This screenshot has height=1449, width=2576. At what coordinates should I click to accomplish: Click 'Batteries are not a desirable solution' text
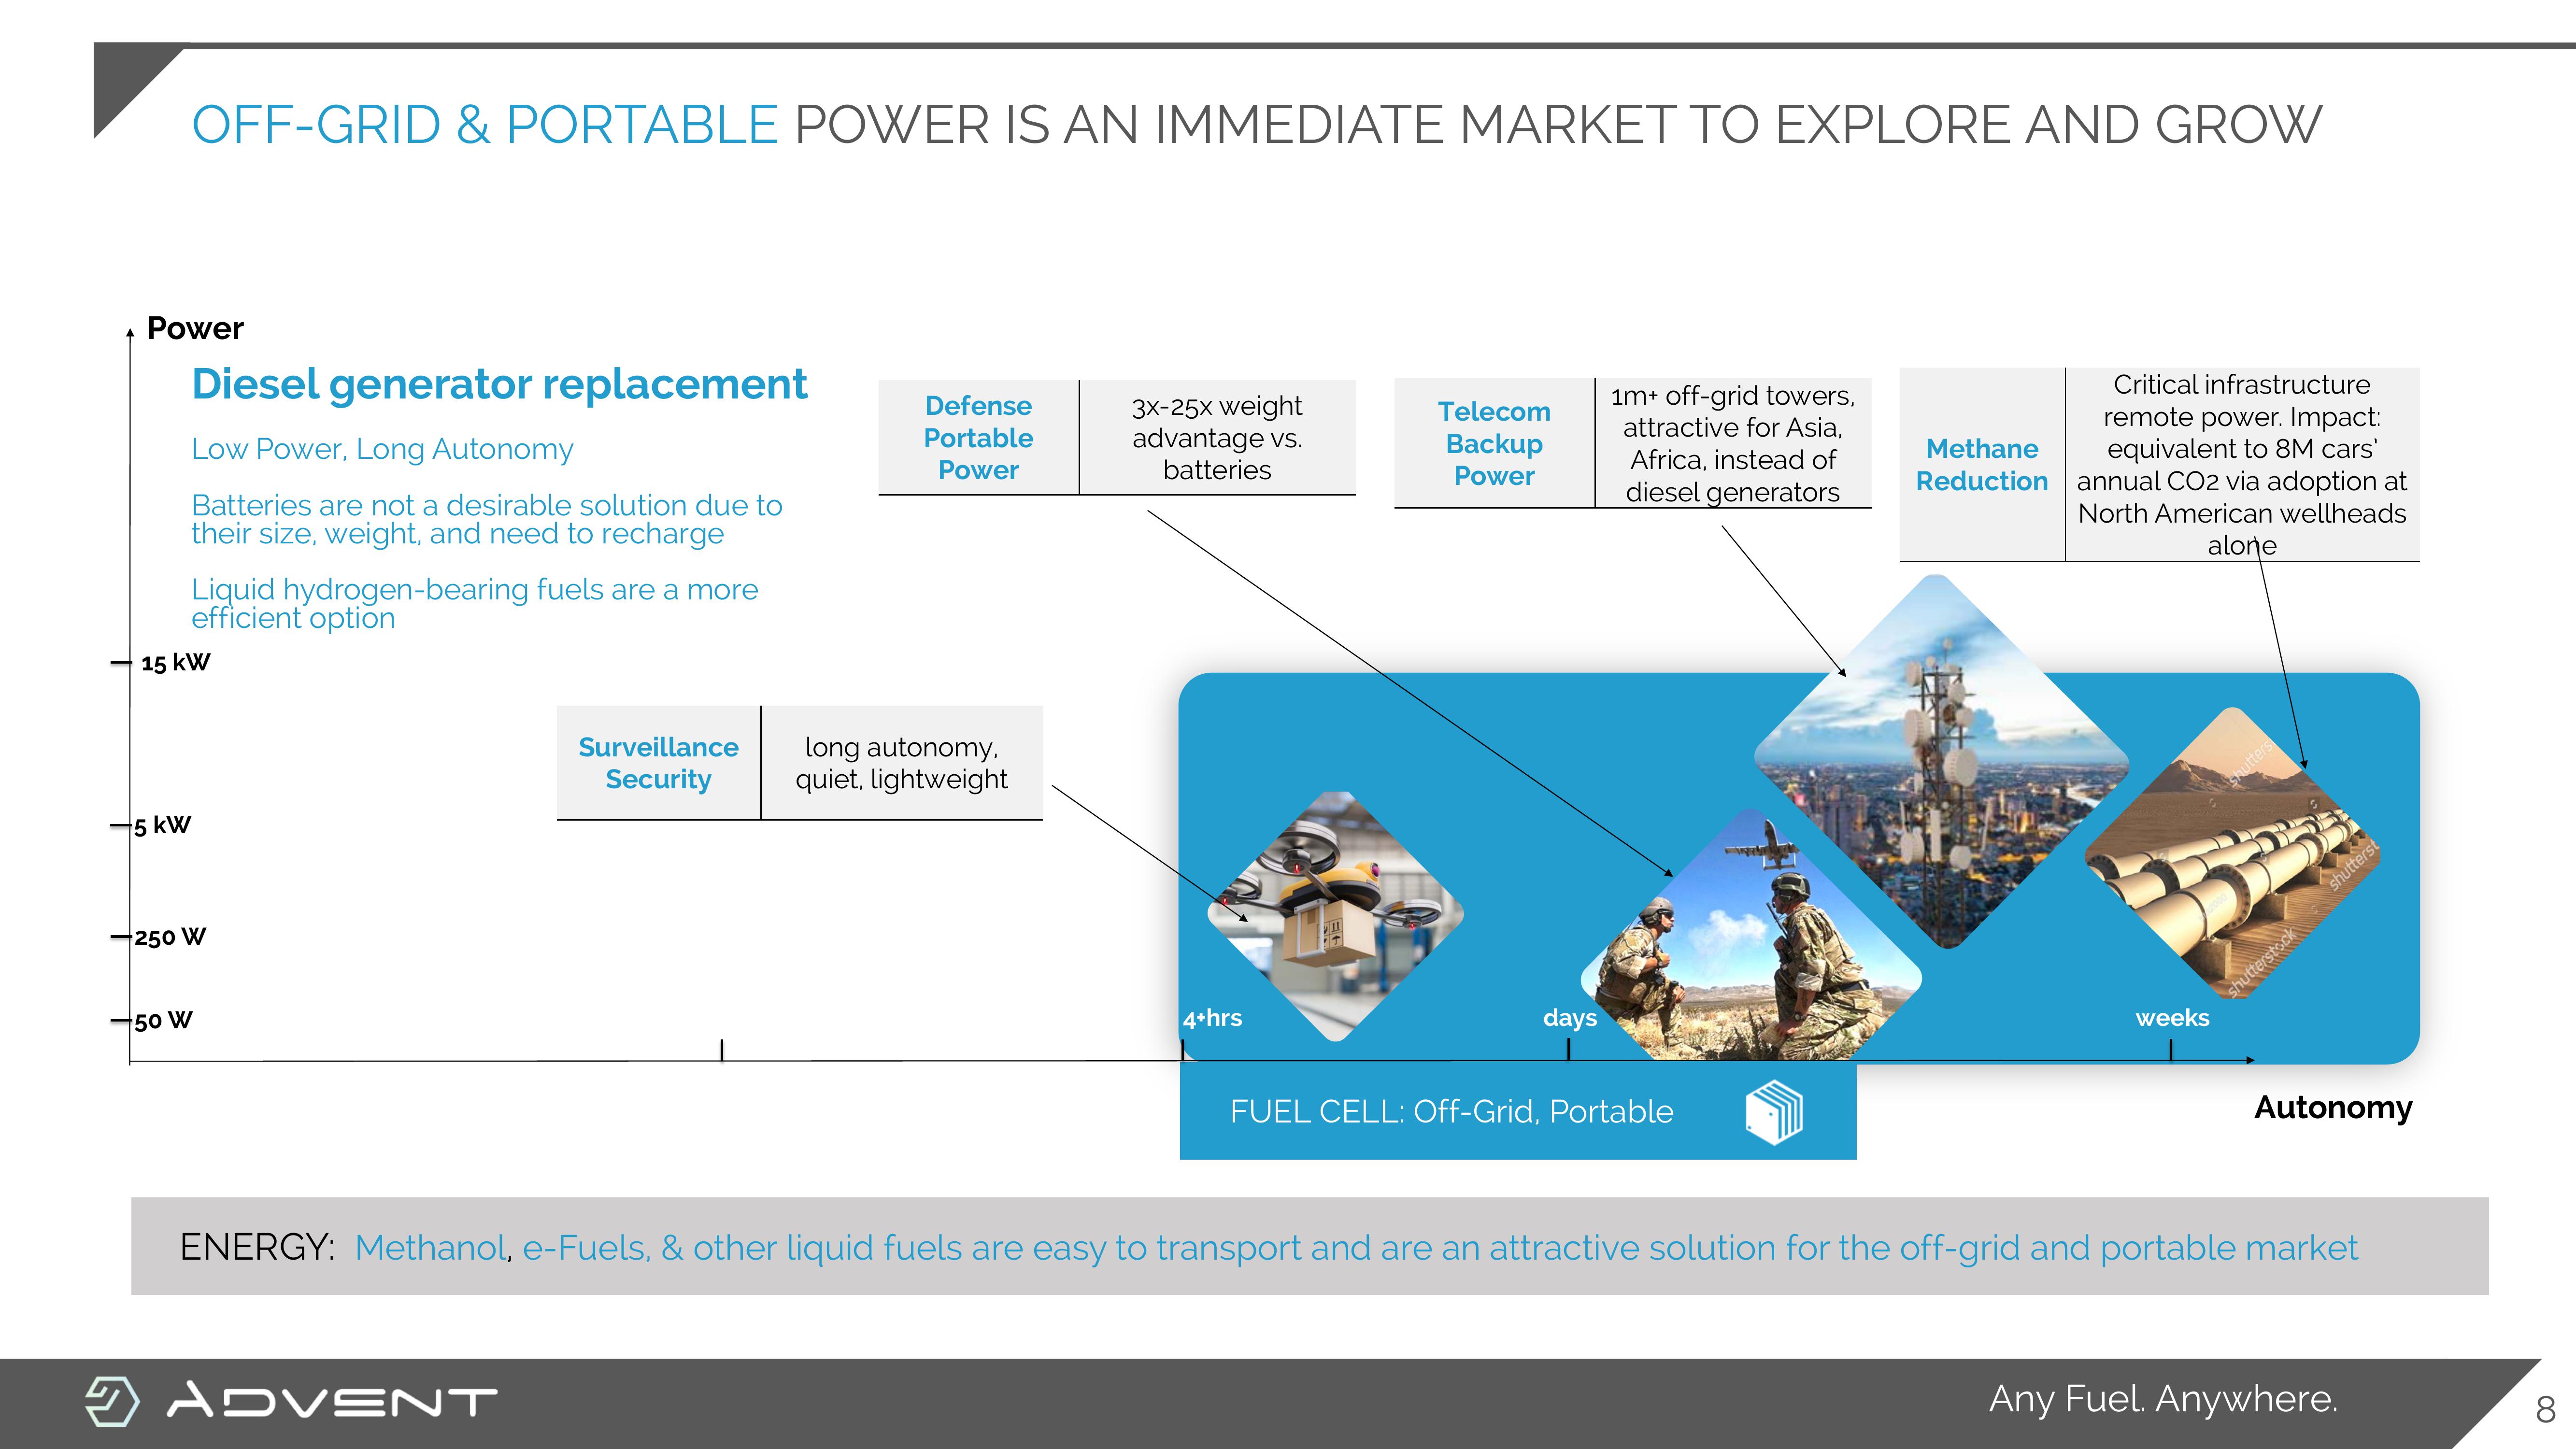pyautogui.click(x=487, y=519)
